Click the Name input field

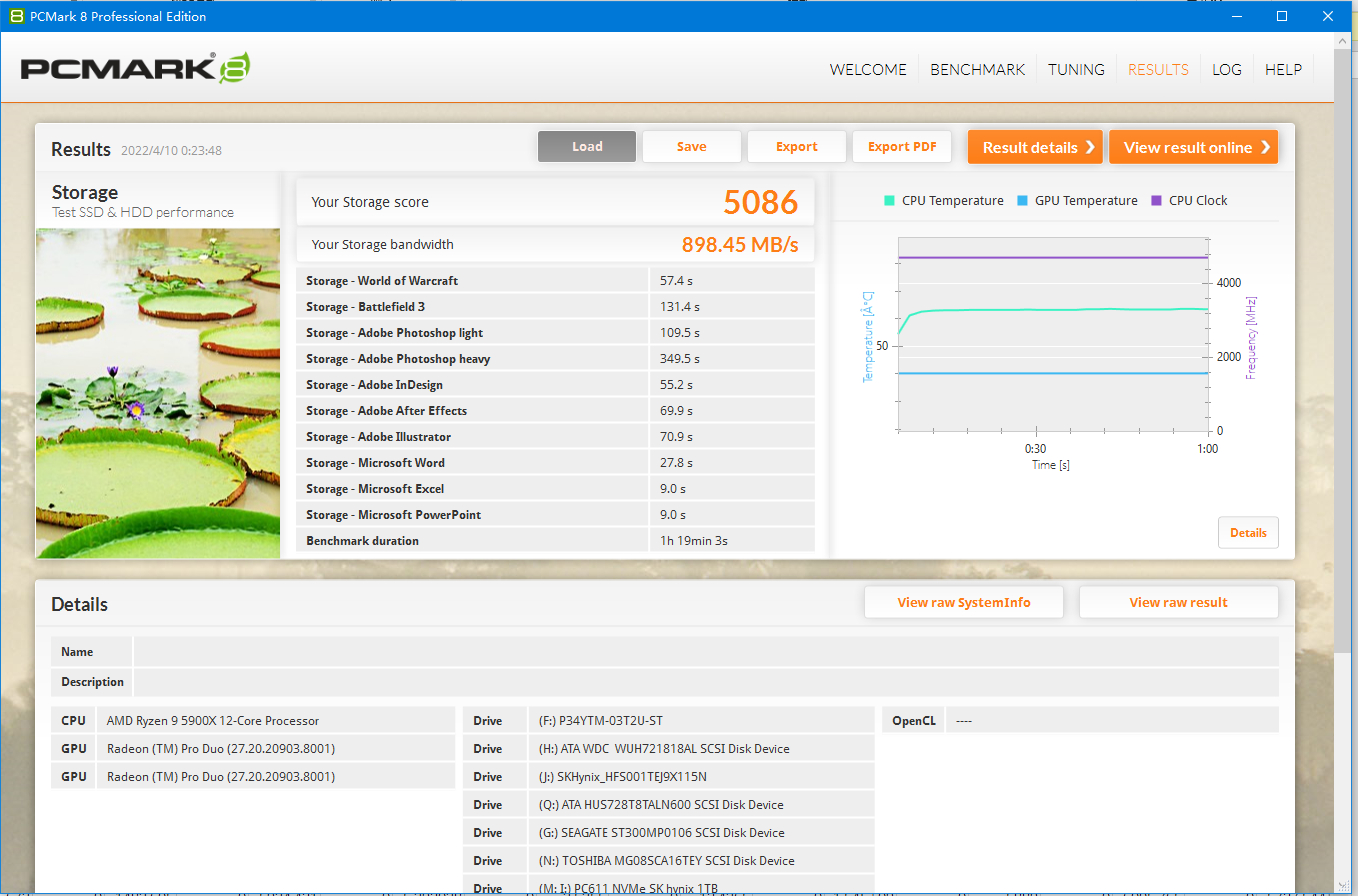[x=706, y=652]
